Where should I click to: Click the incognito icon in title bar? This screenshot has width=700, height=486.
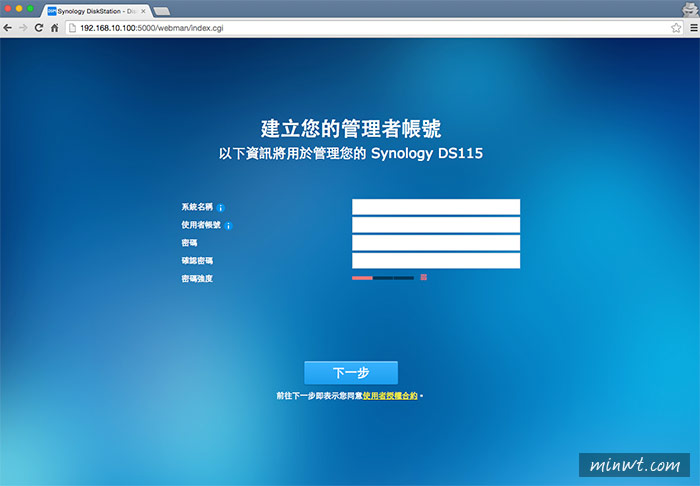[x=689, y=9]
